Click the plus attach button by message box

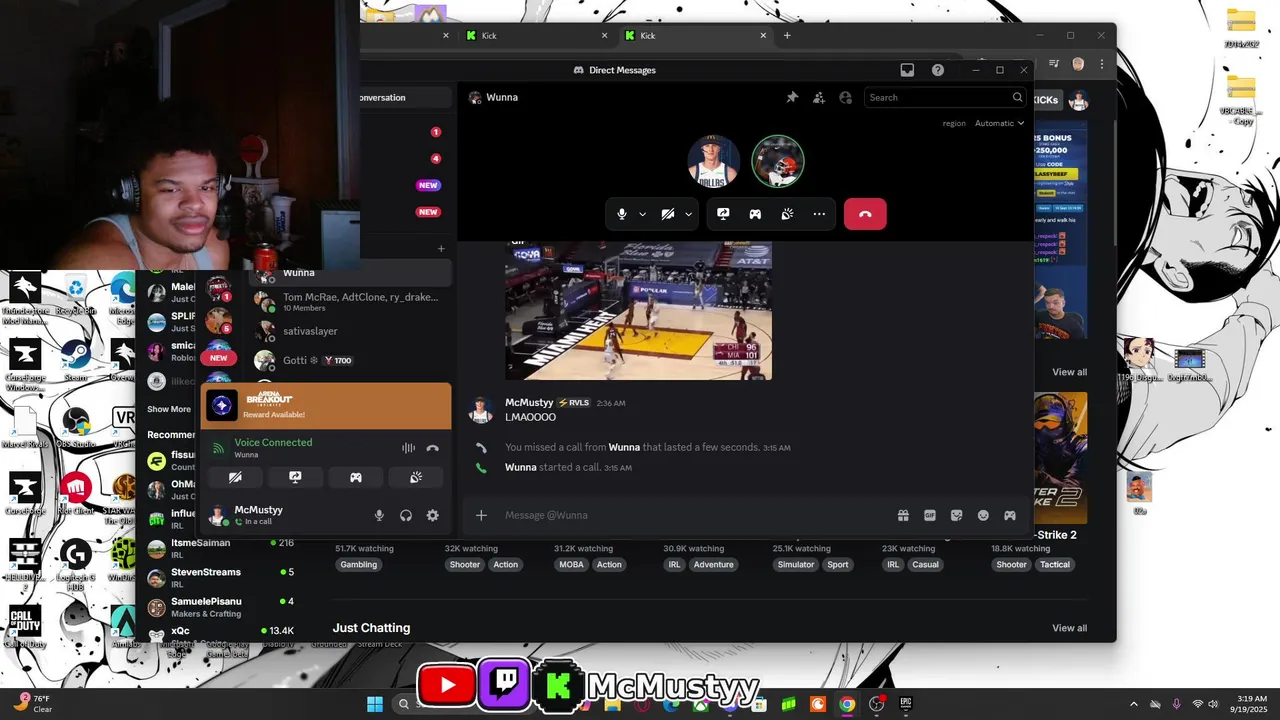481,515
